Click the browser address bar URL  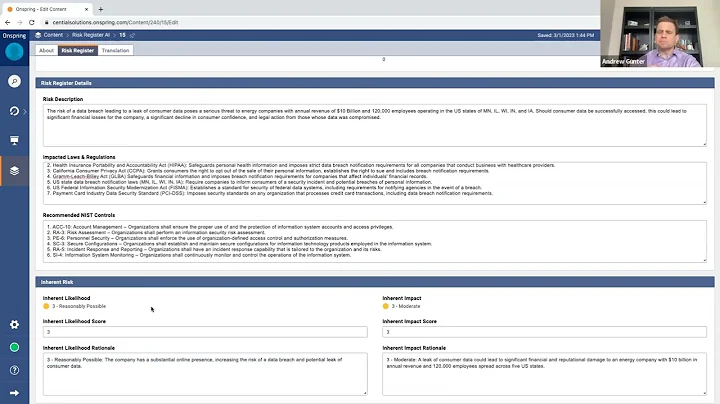115,22
